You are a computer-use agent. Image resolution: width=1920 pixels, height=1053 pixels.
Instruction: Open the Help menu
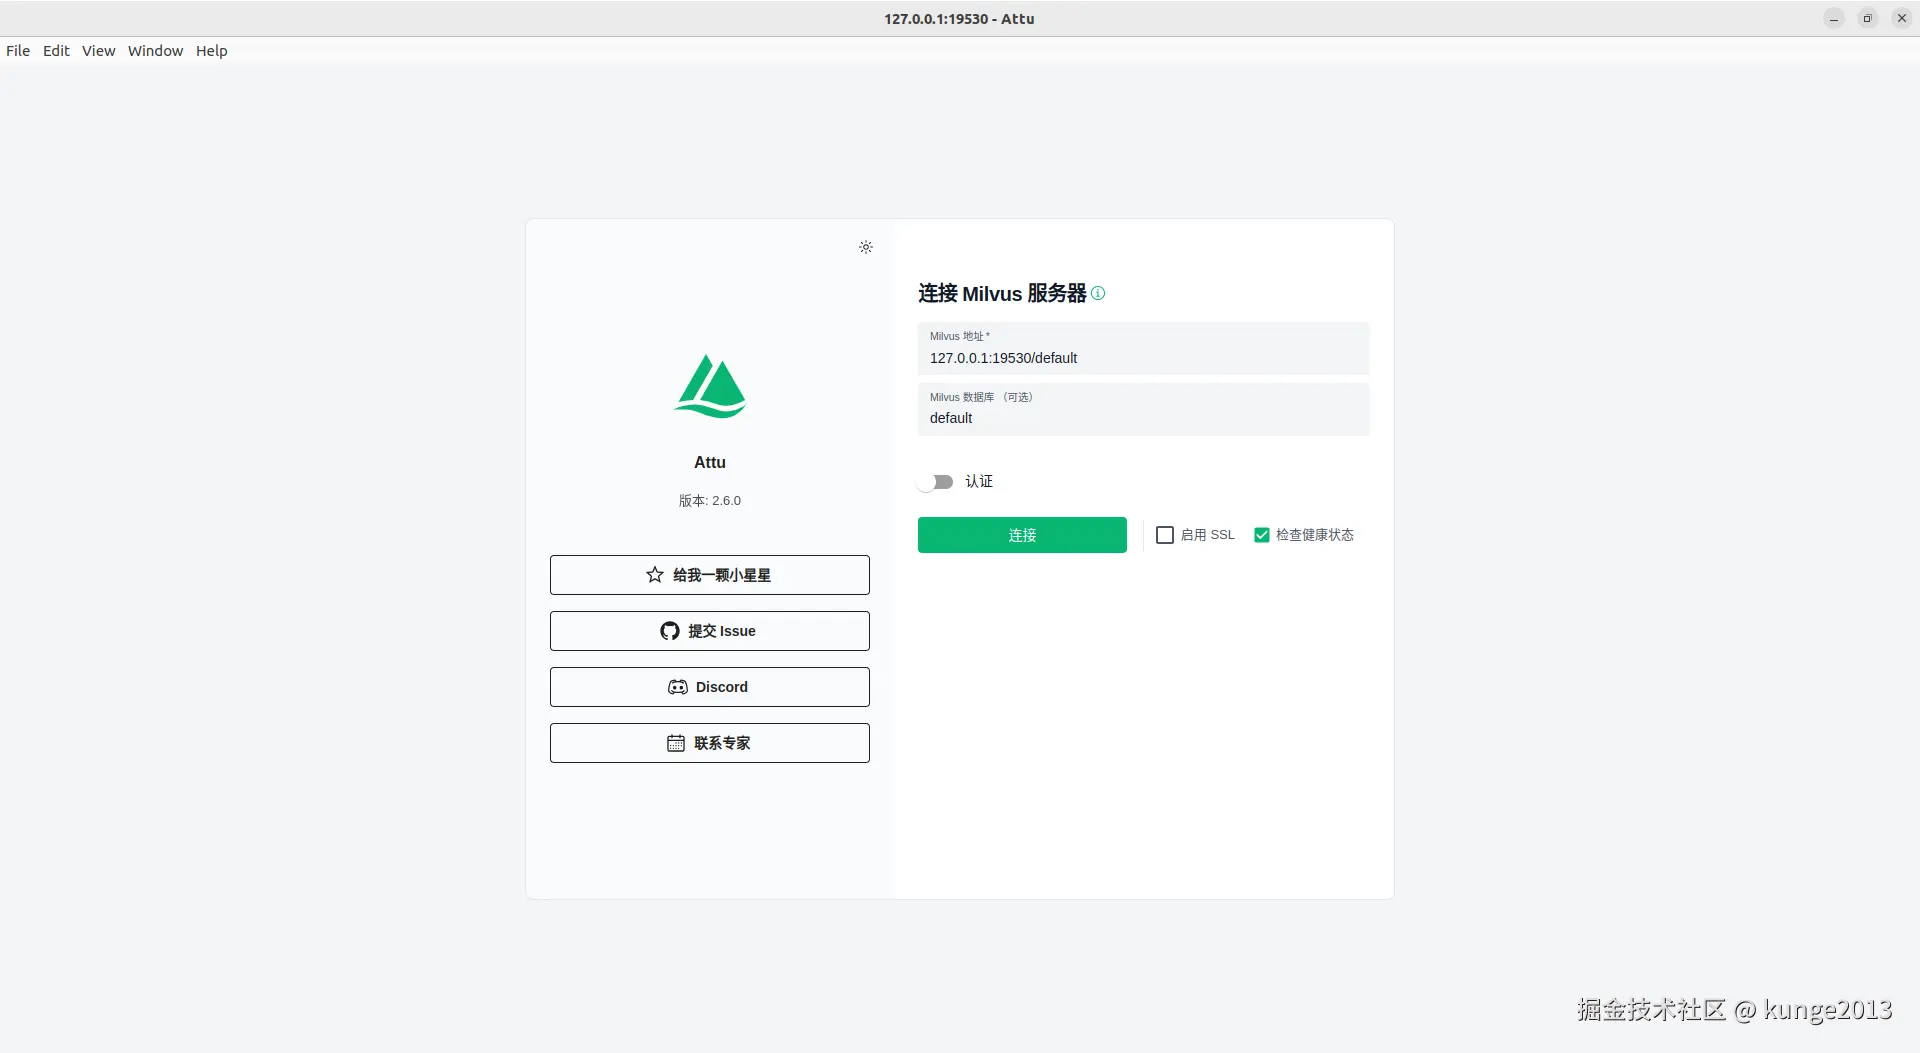click(211, 50)
